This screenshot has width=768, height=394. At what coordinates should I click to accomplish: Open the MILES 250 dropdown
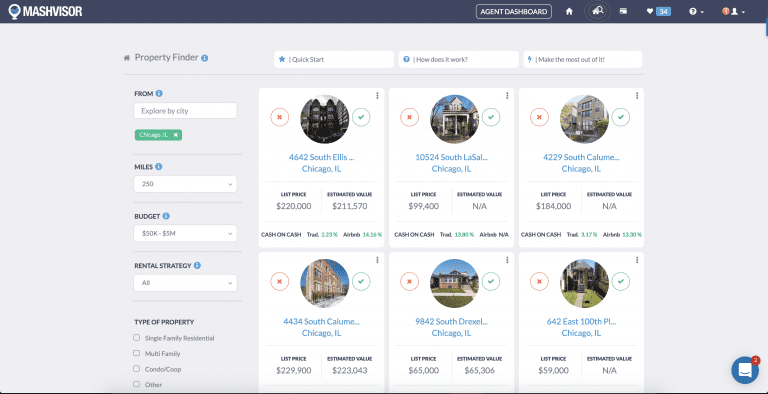tap(185, 184)
